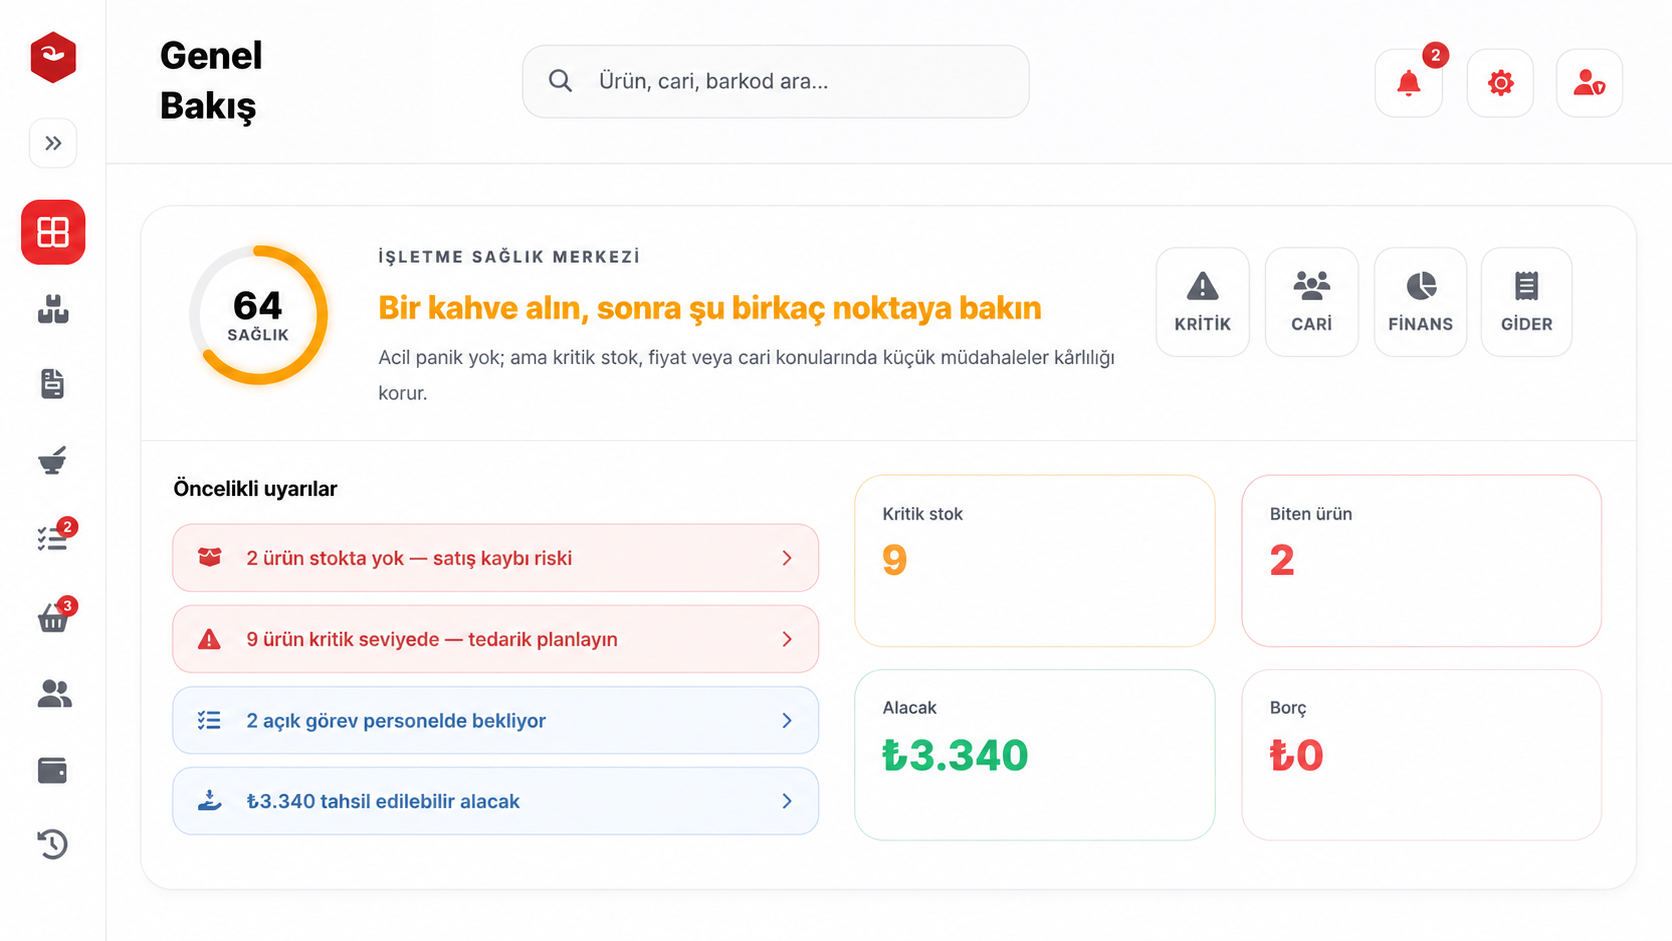
Task: Open '2 ürün stokta yok' alert
Action: 496,558
